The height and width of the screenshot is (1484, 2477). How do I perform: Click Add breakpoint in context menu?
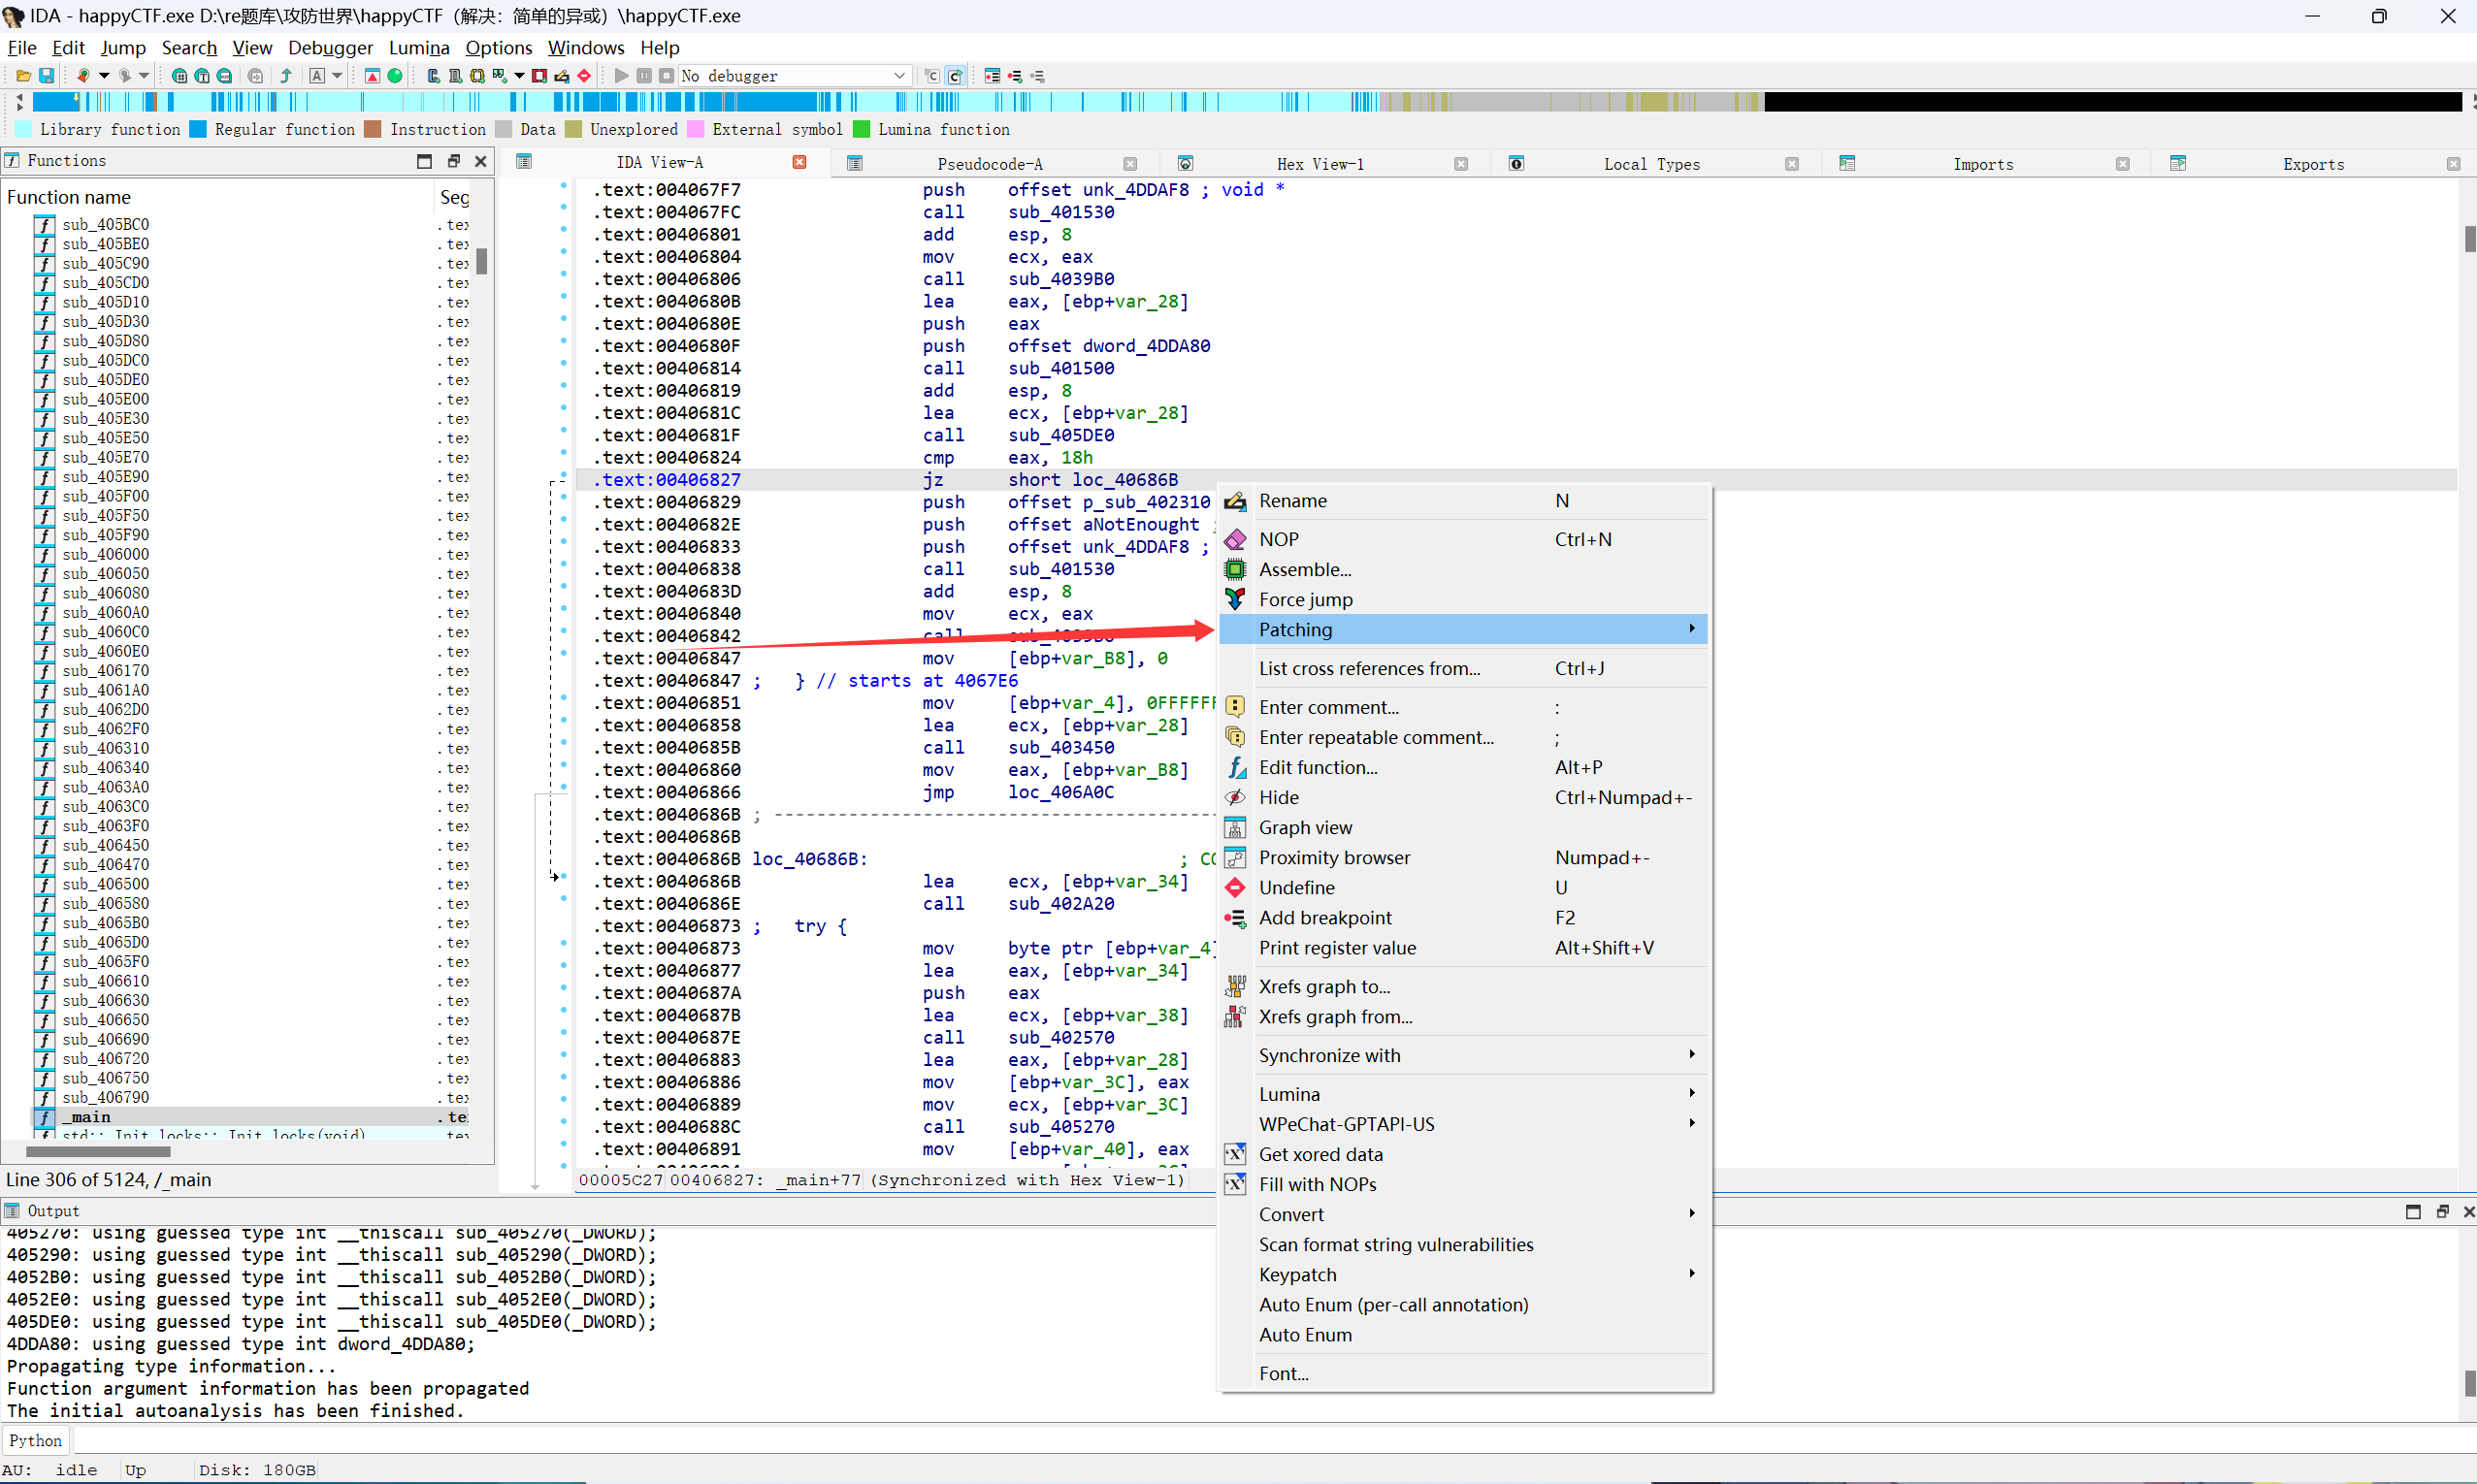click(x=1324, y=918)
